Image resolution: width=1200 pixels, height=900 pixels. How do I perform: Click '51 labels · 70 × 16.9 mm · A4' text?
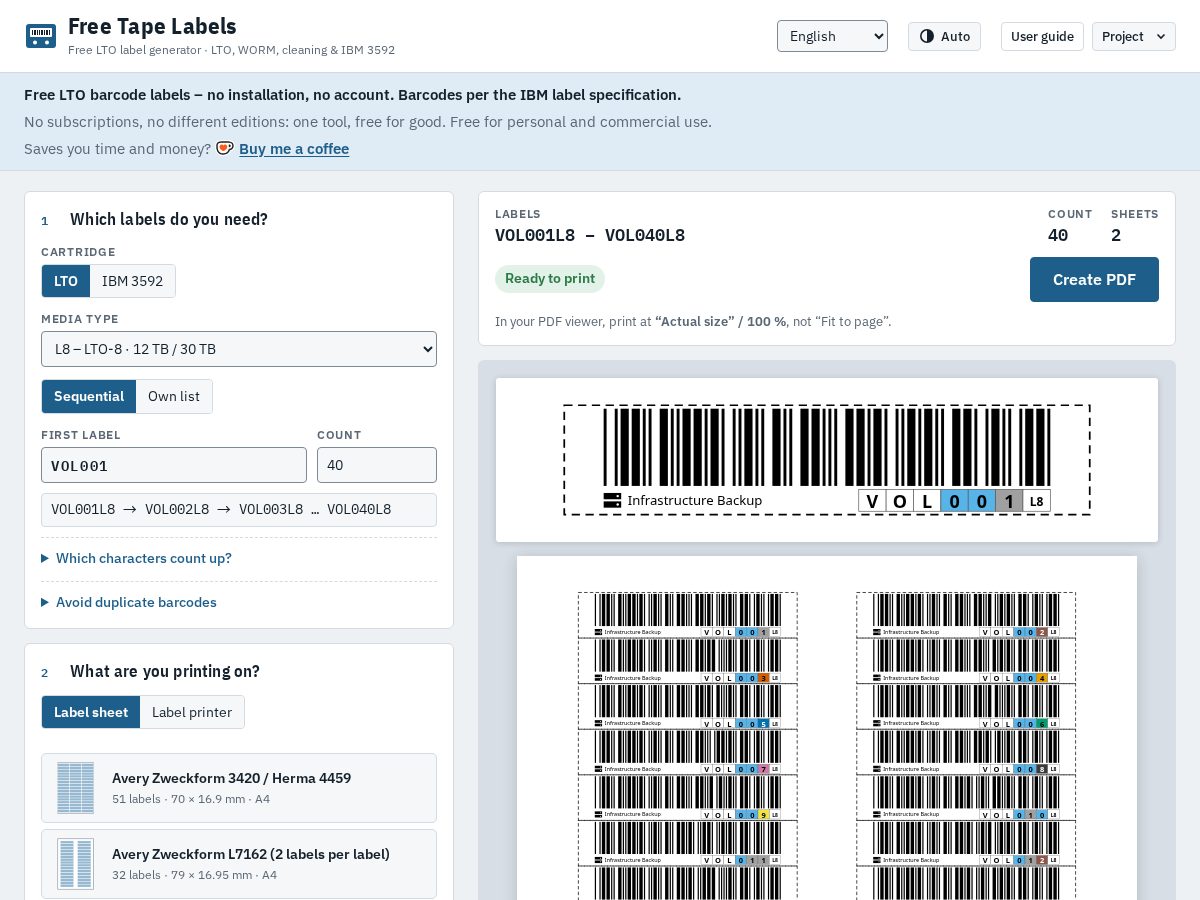point(191,799)
